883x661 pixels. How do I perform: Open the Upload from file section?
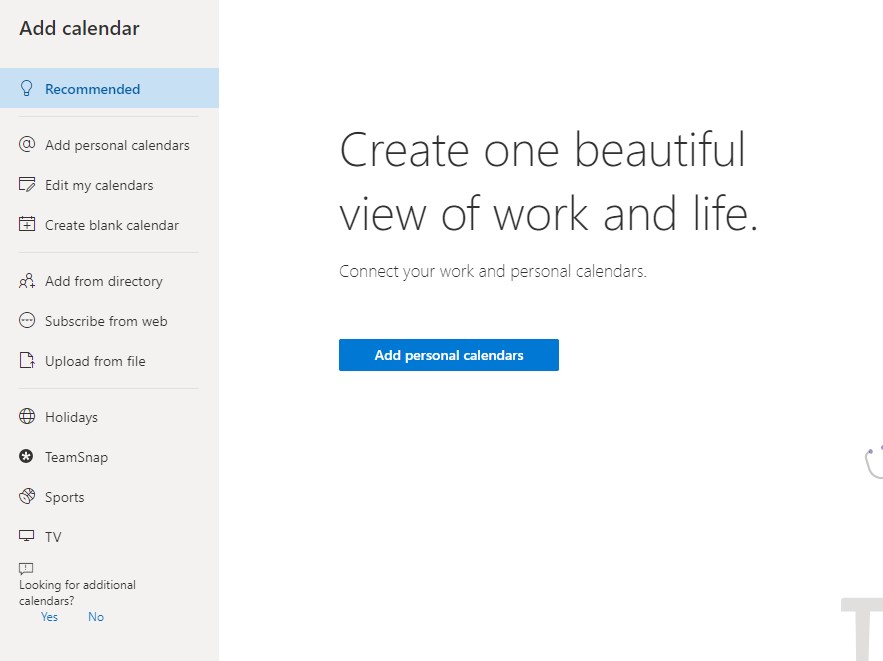pos(95,361)
